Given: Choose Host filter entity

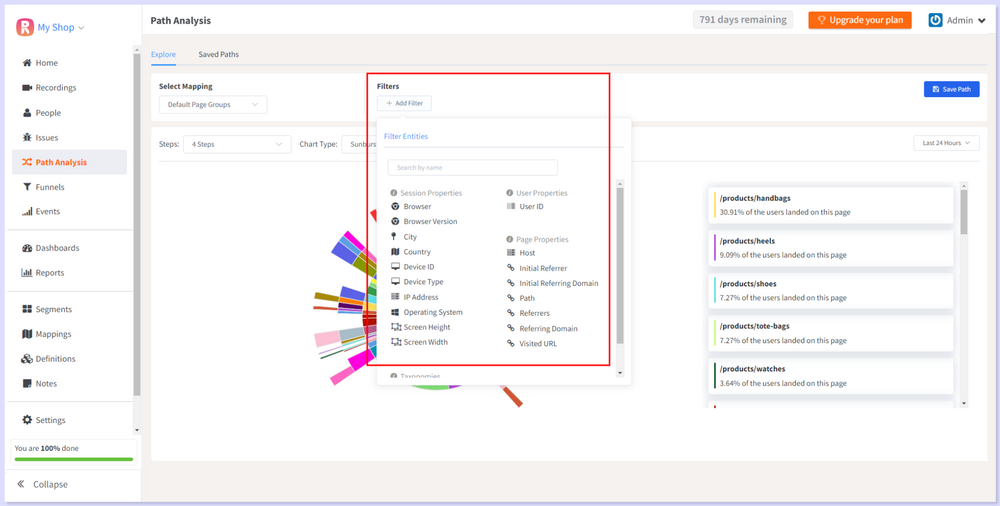Looking at the screenshot, I should tap(521, 253).
